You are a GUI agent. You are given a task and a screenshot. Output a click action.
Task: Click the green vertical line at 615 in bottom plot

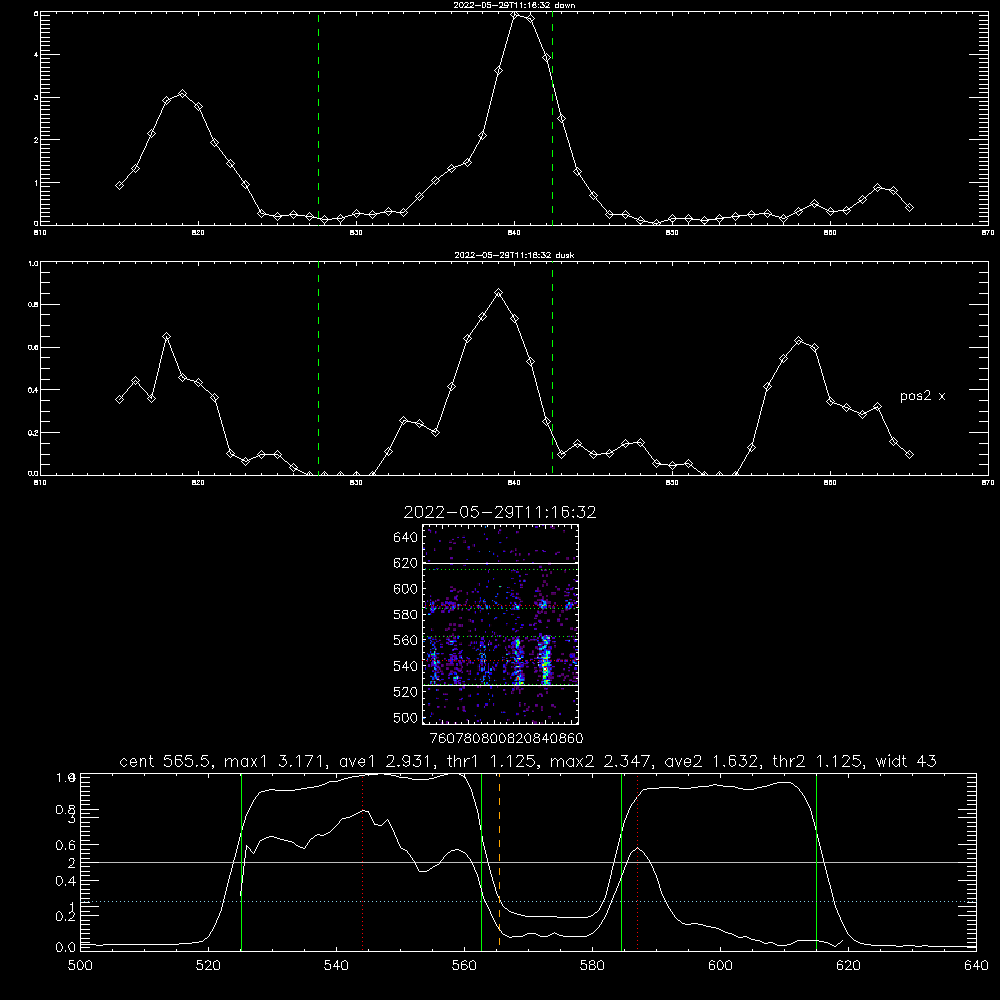(816, 862)
